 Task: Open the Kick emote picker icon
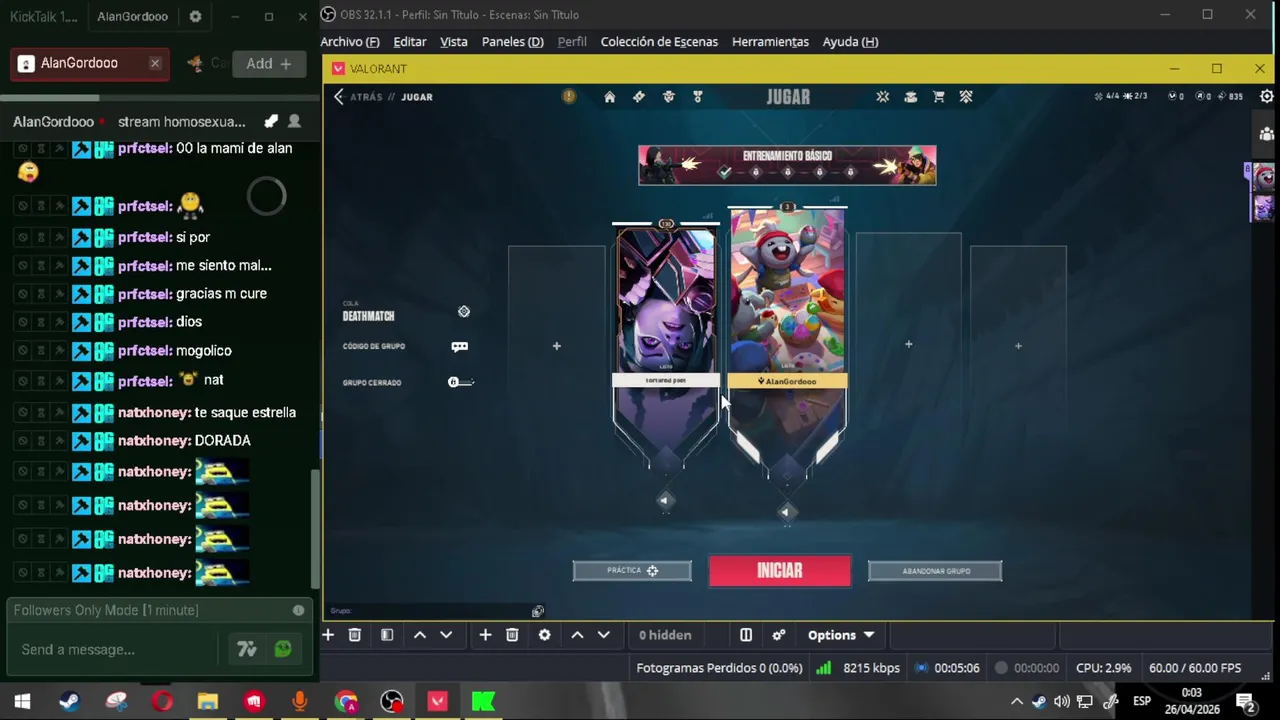click(283, 650)
